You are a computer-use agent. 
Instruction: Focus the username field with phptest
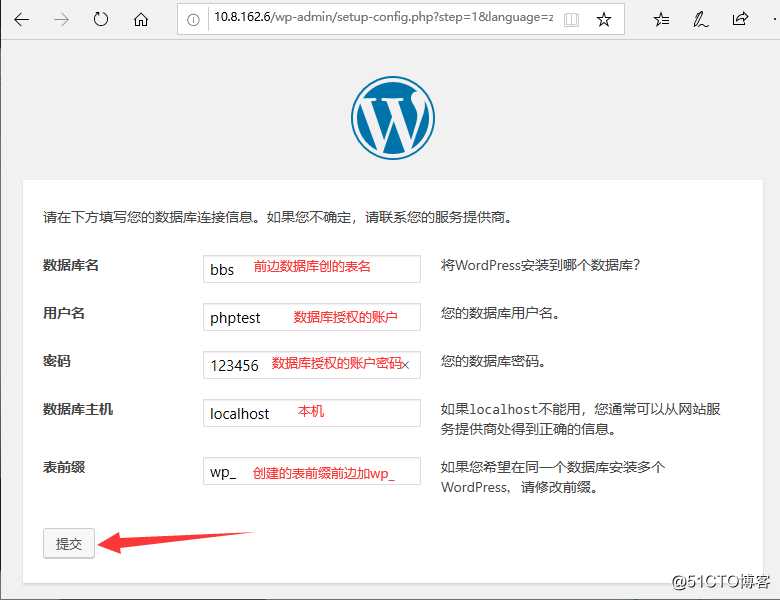[x=312, y=317]
